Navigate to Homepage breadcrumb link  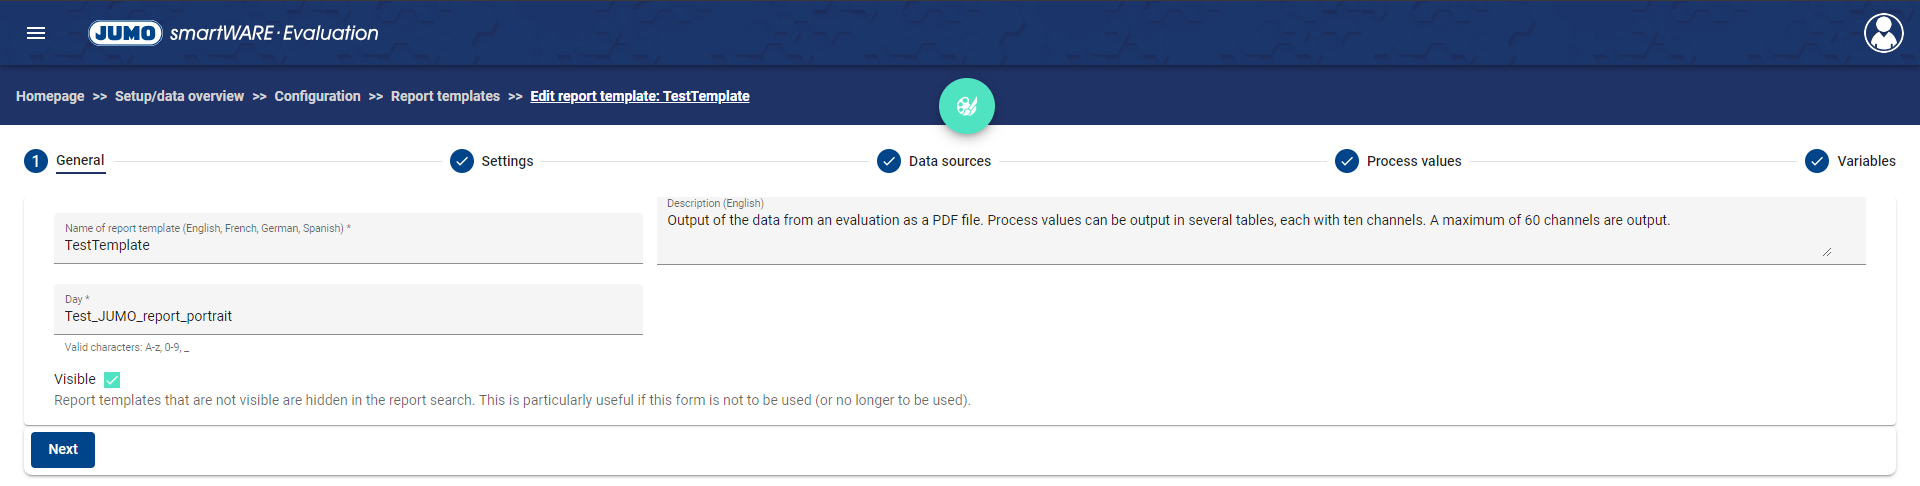tap(50, 96)
